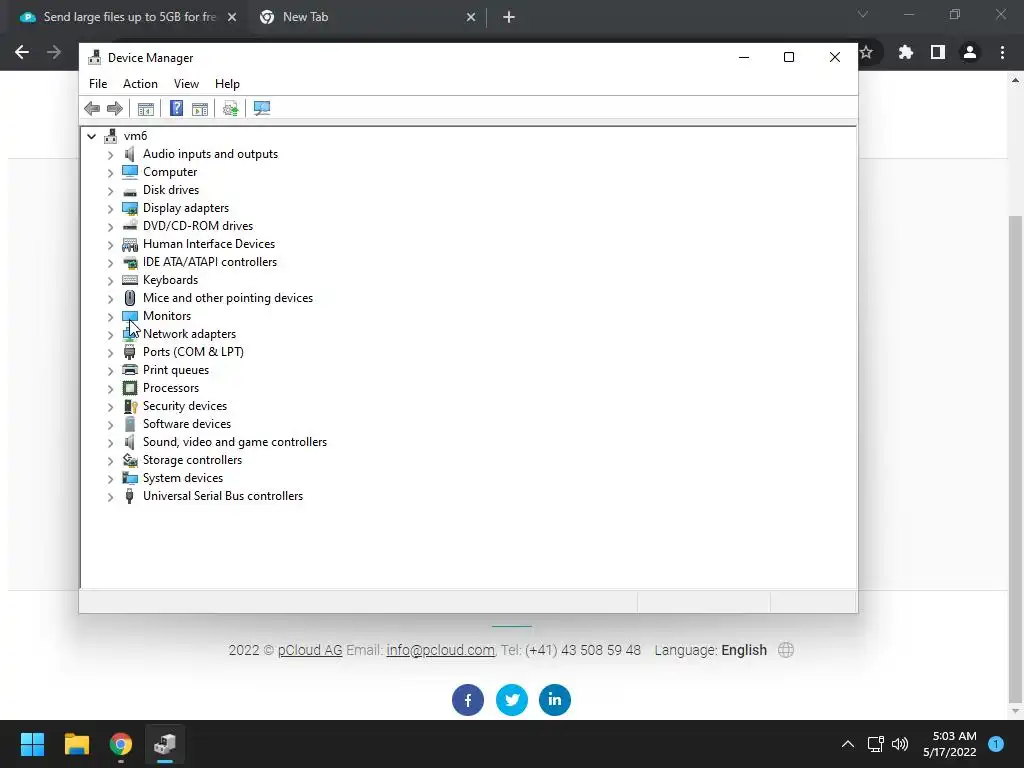Select the Security devices tree item text

point(185,406)
